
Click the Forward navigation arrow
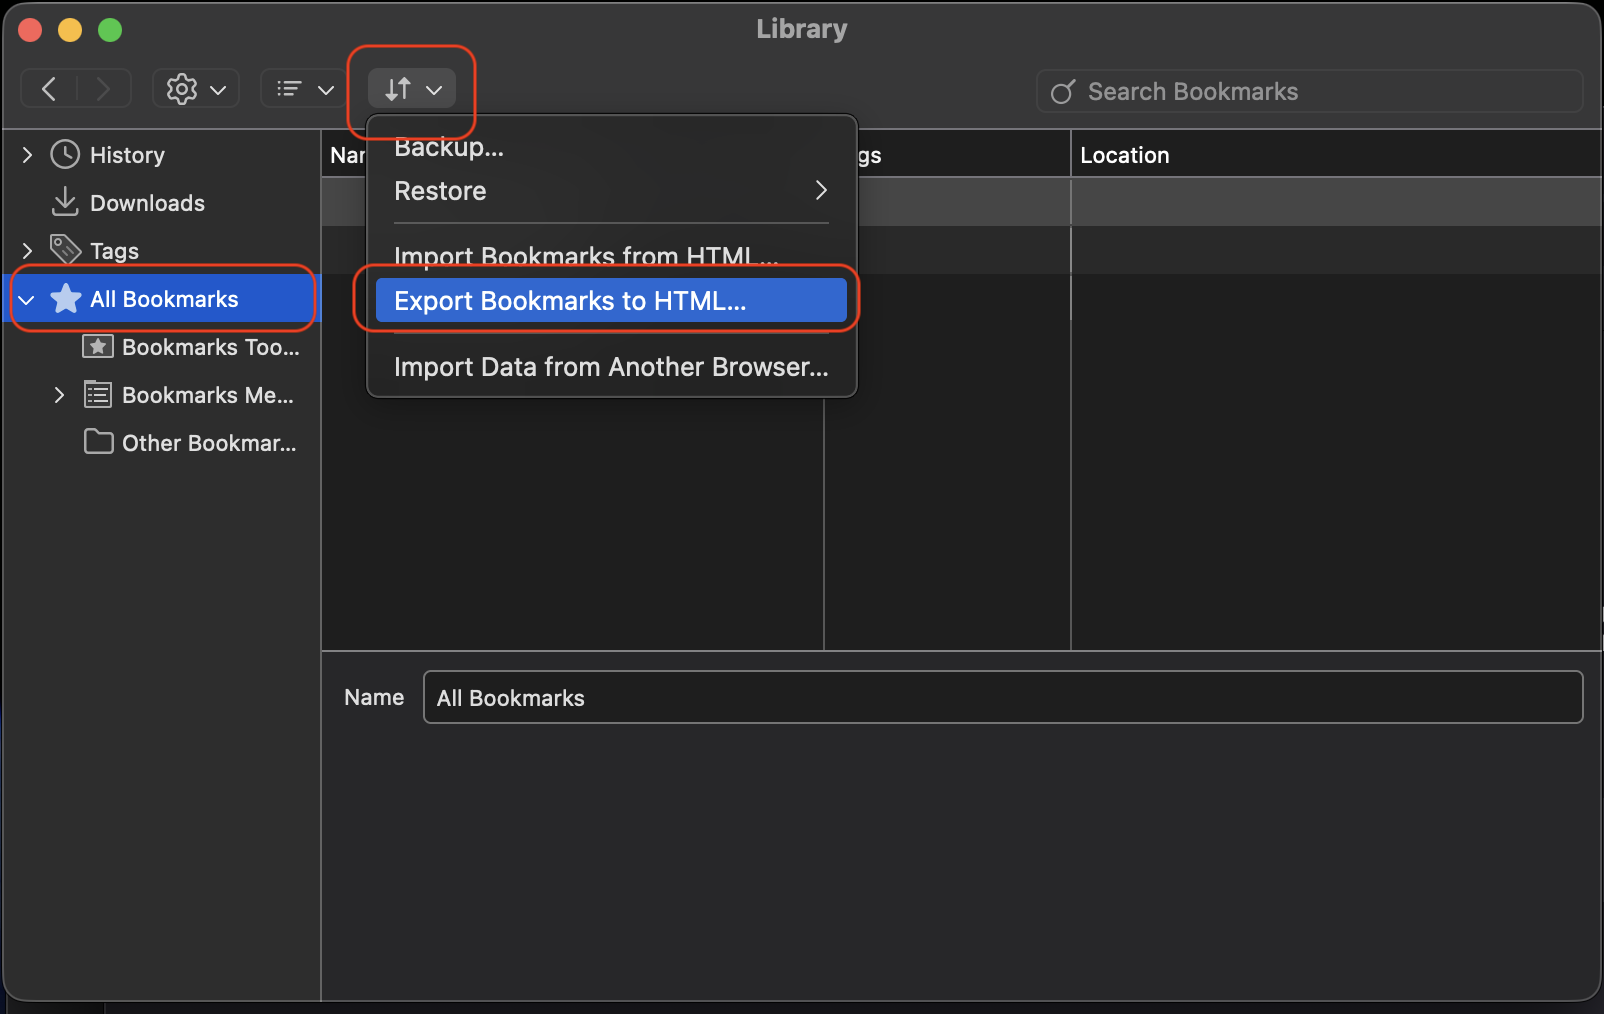(104, 88)
